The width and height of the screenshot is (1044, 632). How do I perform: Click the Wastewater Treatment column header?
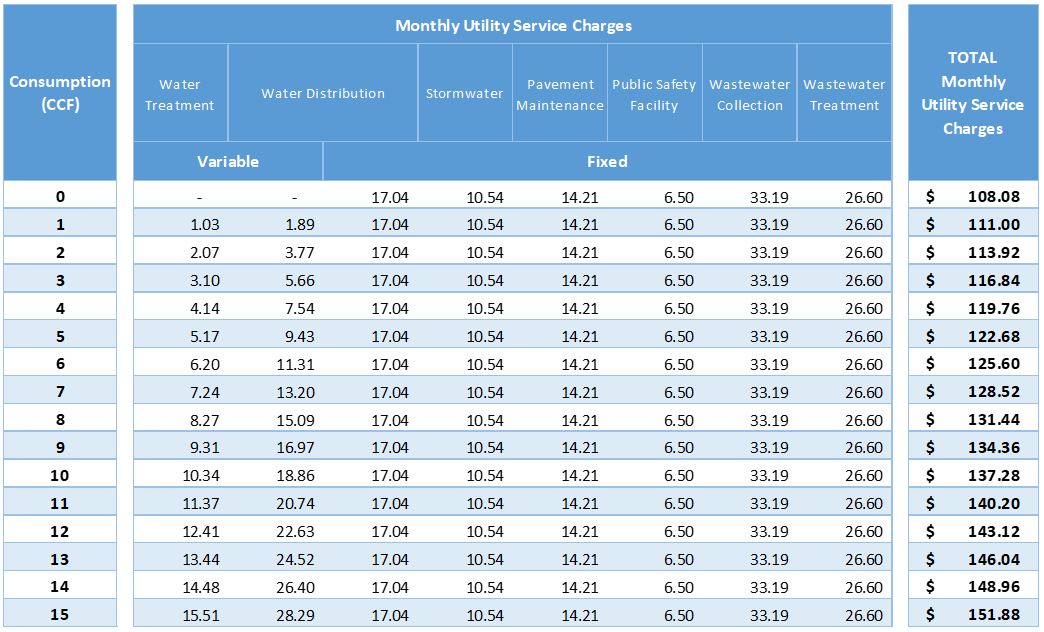[x=844, y=94]
